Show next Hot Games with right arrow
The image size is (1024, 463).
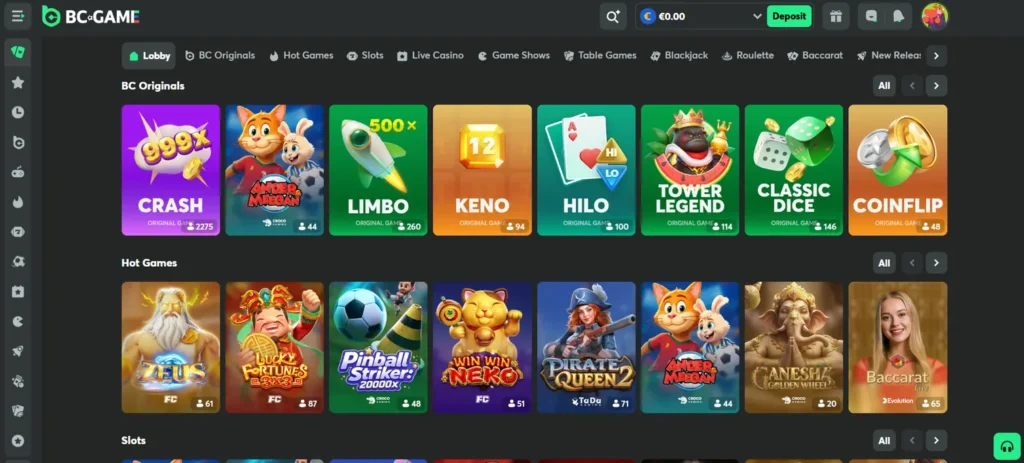coord(936,263)
